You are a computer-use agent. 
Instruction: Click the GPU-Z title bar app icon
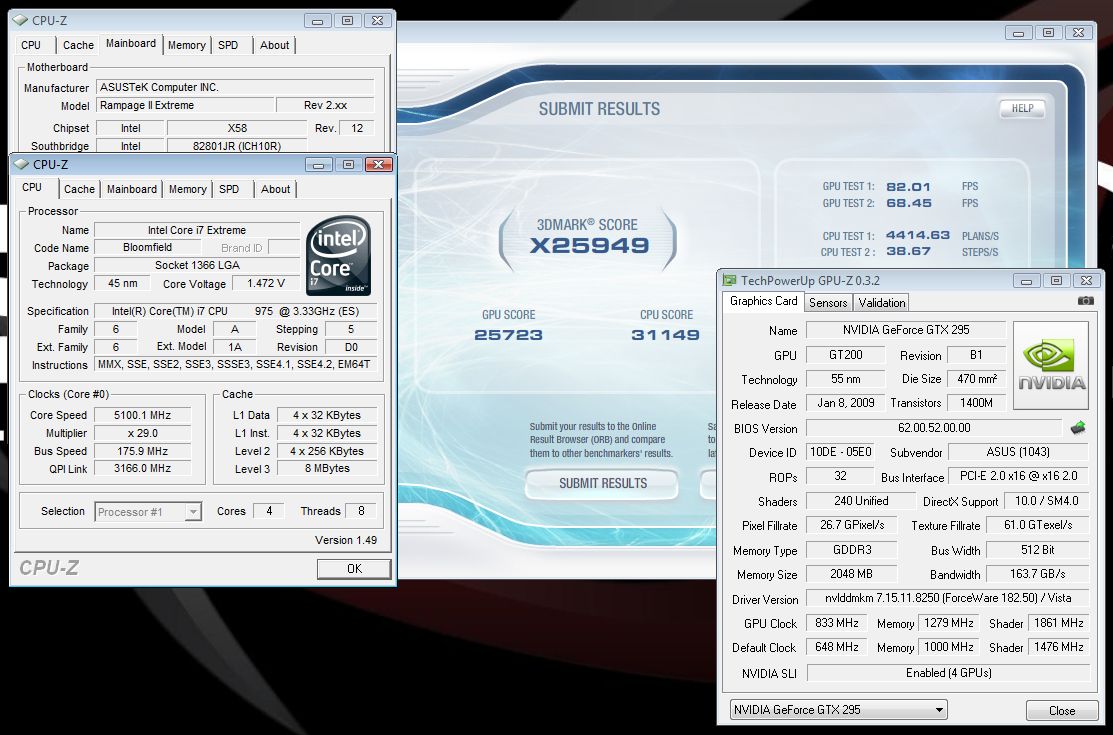[x=729, y=281]
